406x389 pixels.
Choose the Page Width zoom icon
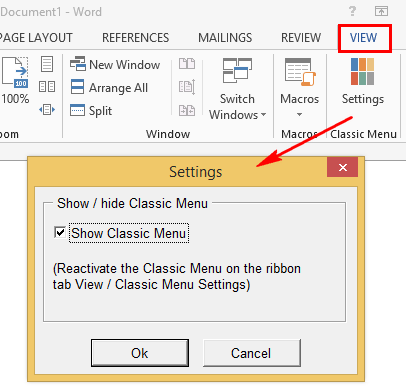[47, 109]
